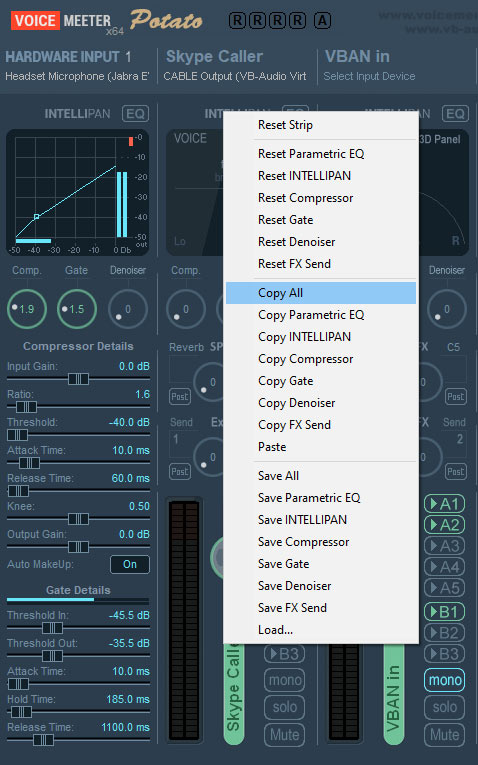This screenshot has height=765, width=478.
Task: Toggle Post button under VBAN in C5
Action: coord(456,396)
